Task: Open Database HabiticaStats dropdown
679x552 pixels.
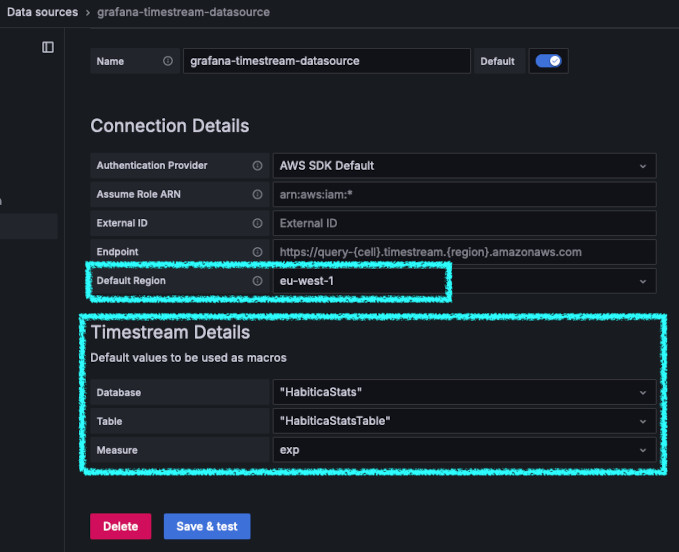Action: click(464, 392)
